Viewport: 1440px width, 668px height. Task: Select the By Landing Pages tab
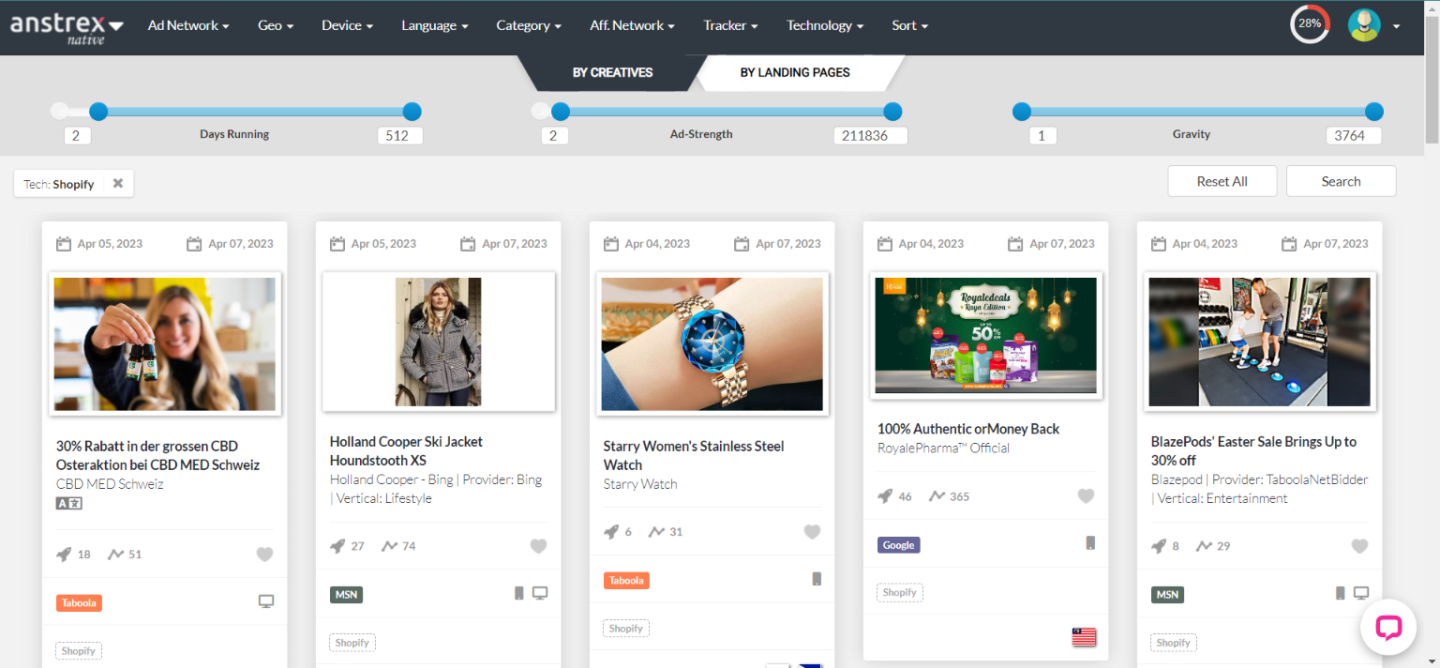point(794,73)
